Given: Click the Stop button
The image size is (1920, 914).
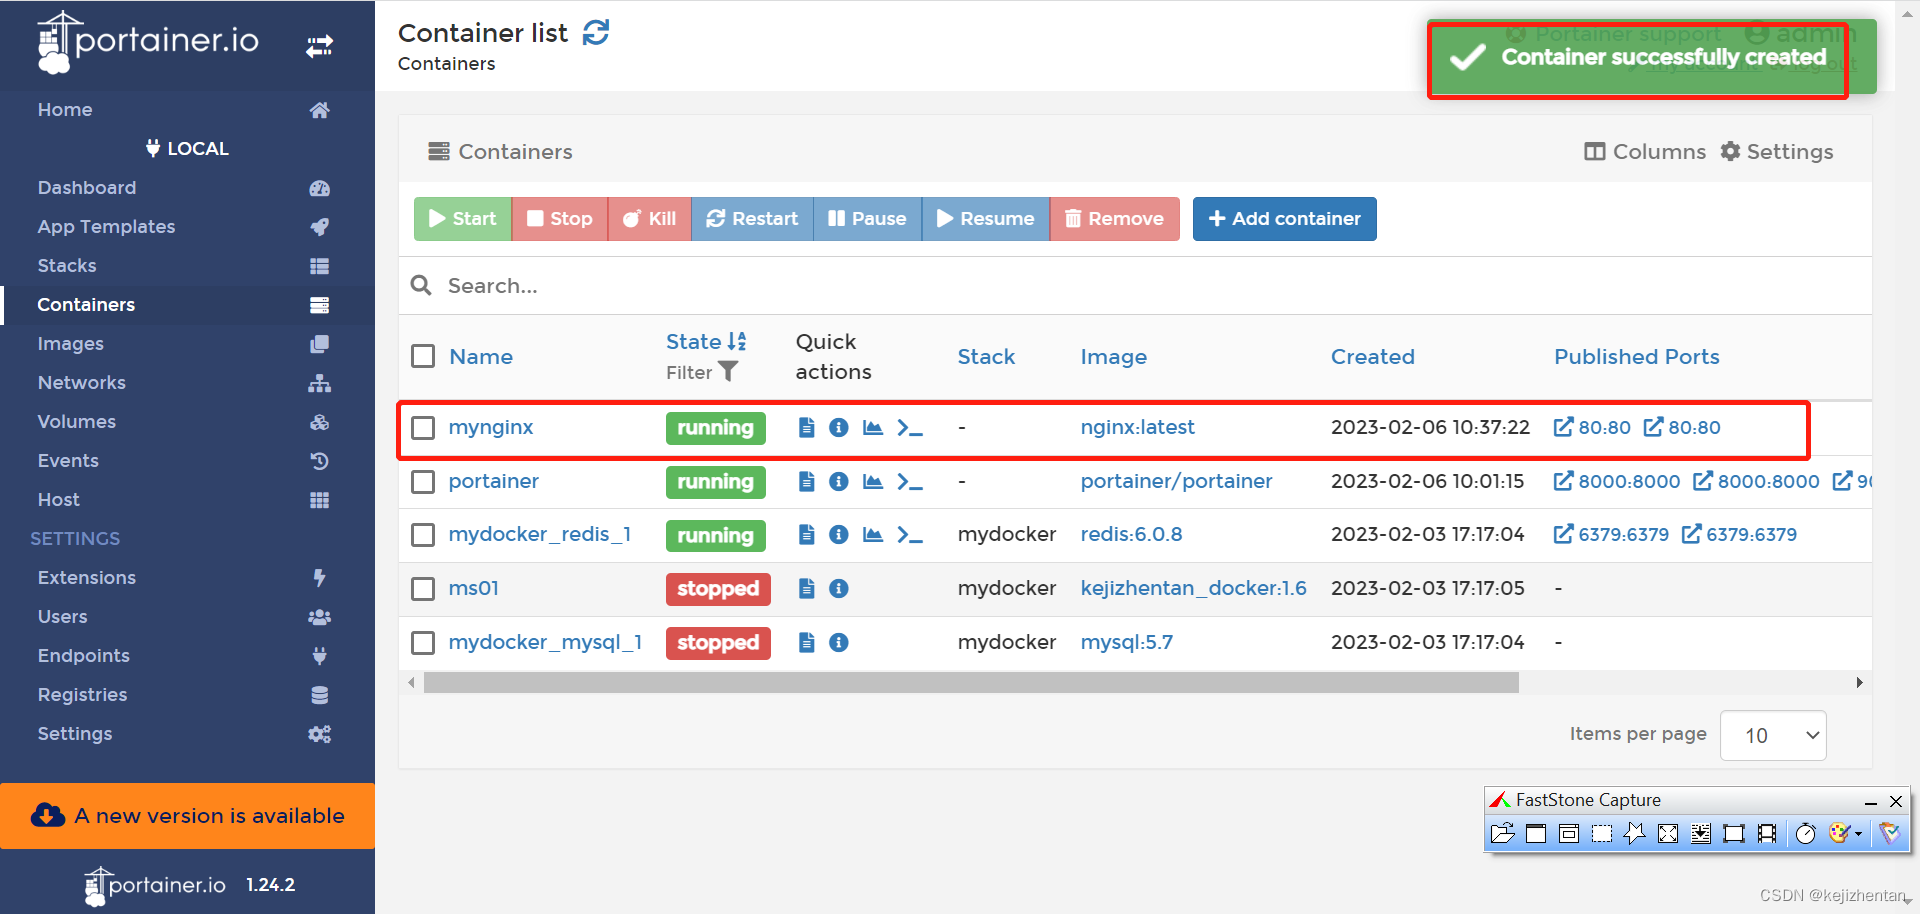Looking at the screenshot, I should [x=559, y=219].
